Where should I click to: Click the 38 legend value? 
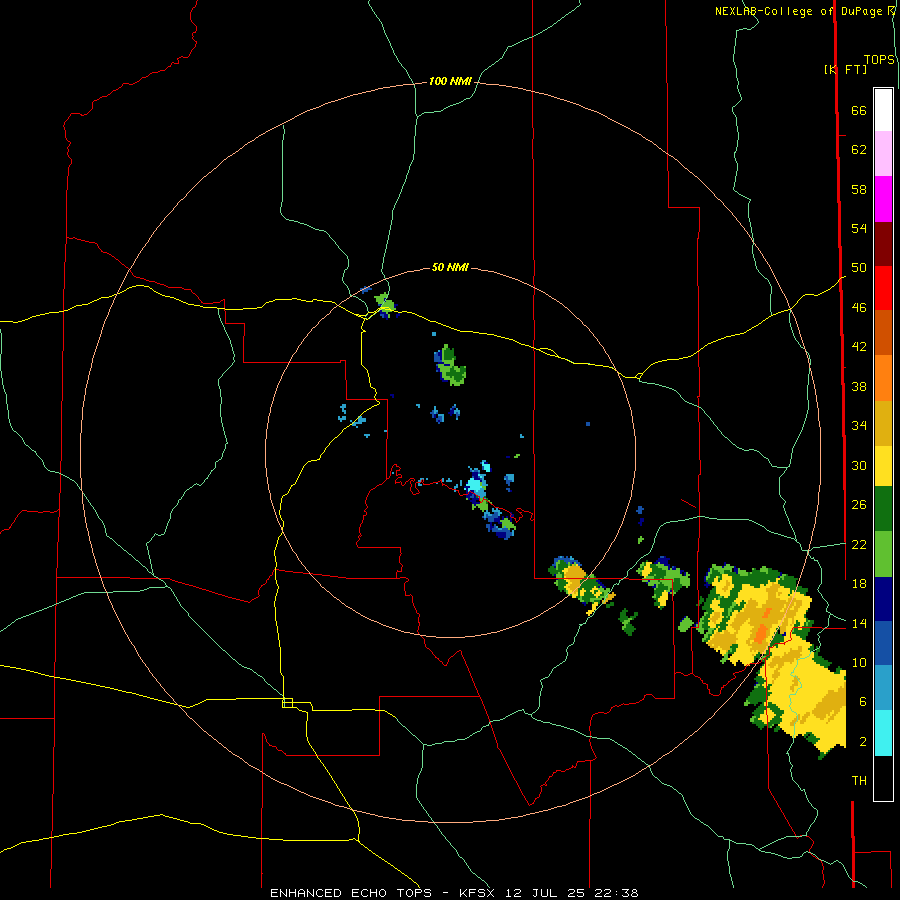pyautogui.click(x=859, y=386)
